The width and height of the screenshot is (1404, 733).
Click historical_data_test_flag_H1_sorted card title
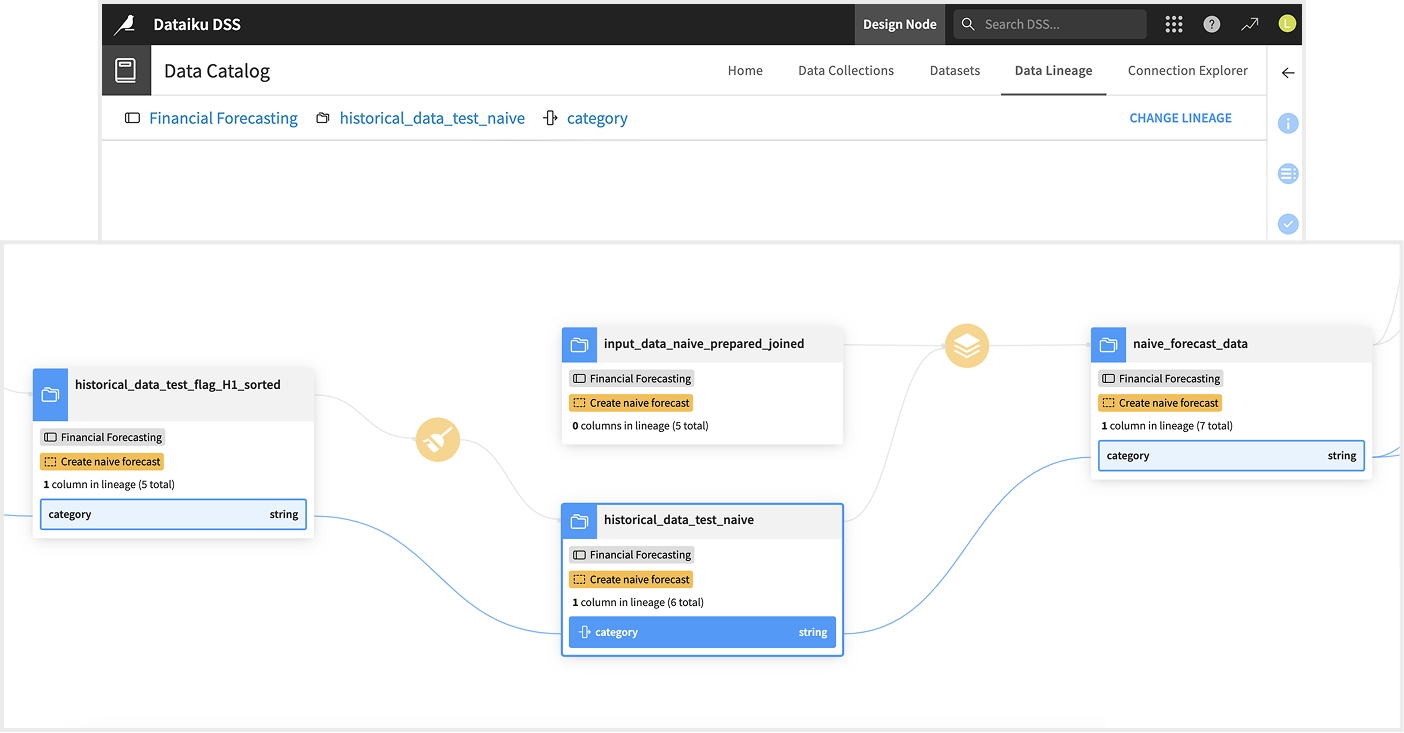[178, 384]
